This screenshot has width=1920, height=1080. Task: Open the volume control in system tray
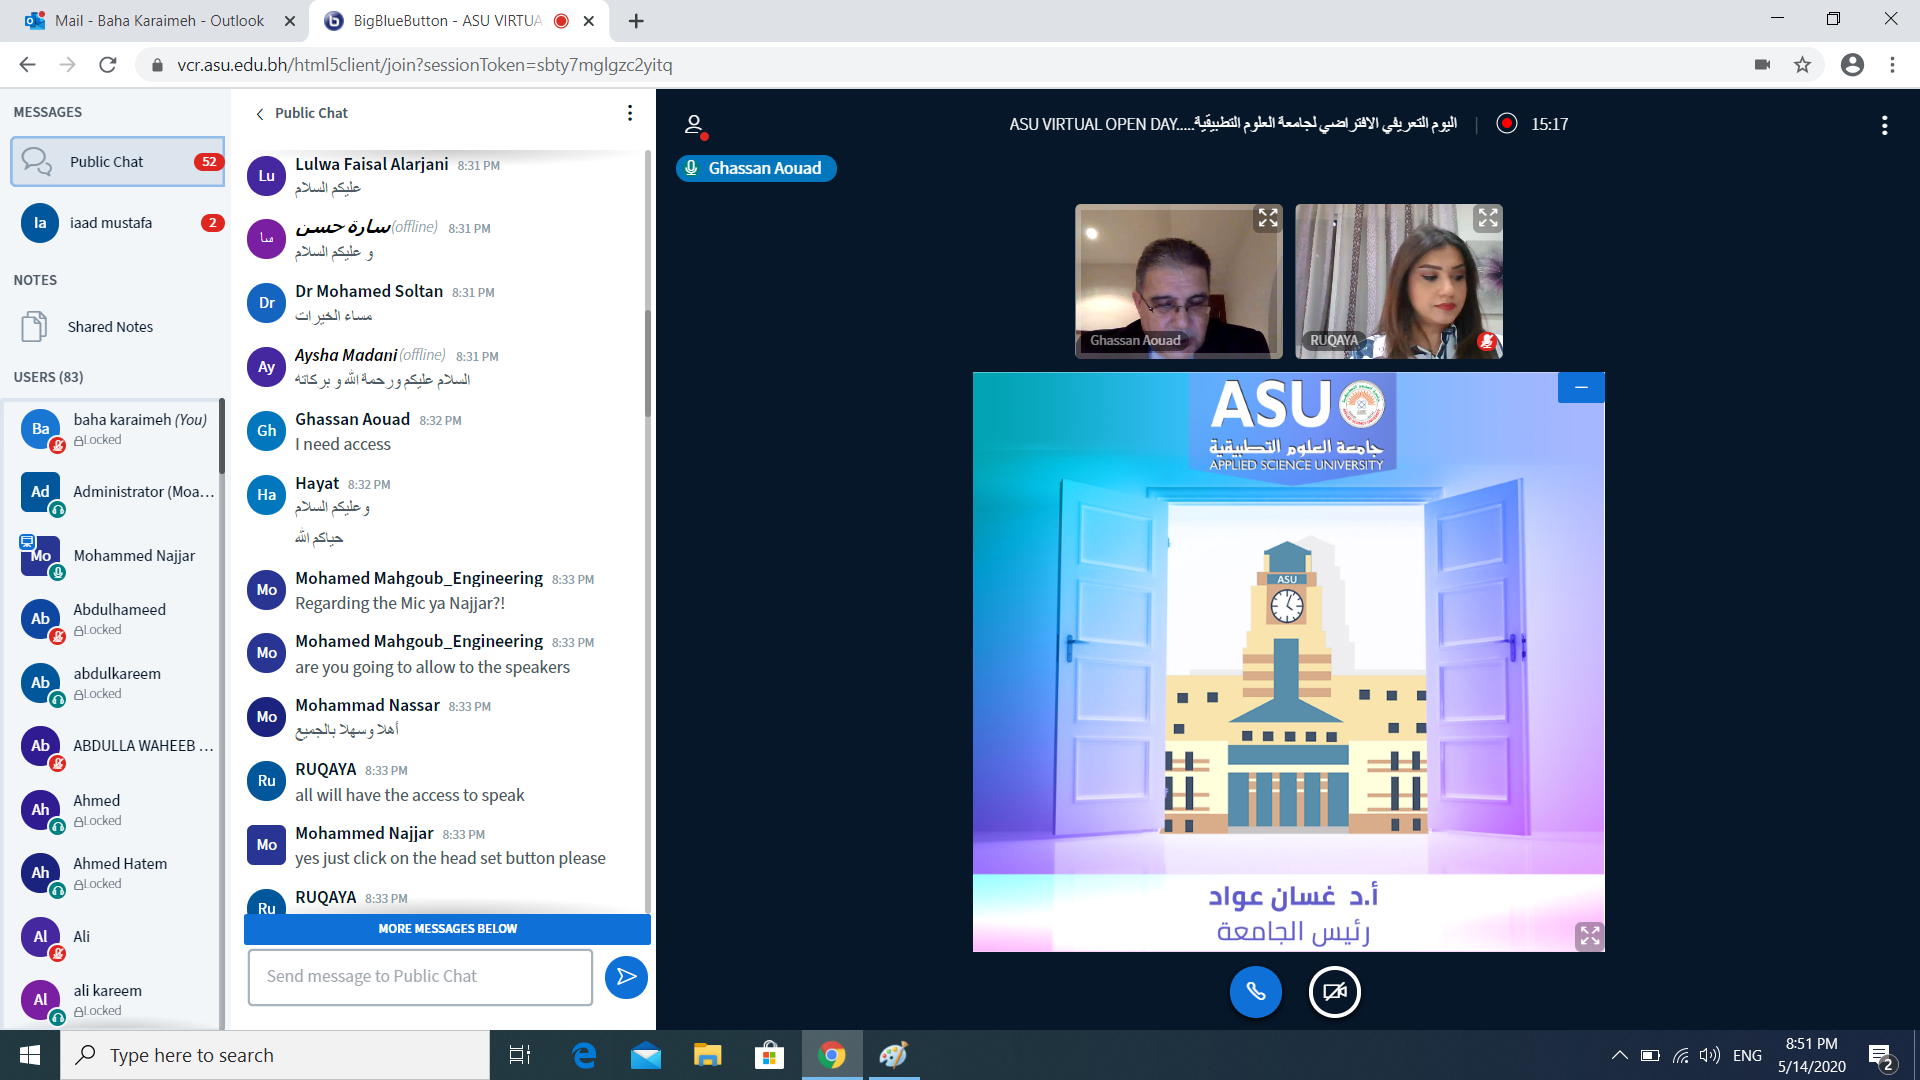tap(1710, 1055)
